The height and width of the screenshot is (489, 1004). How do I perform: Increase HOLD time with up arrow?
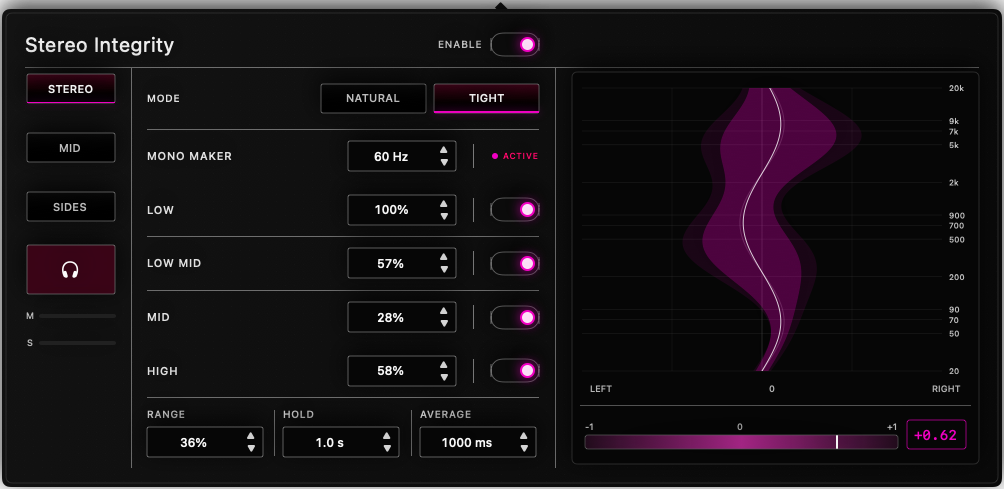click(387, 437)
